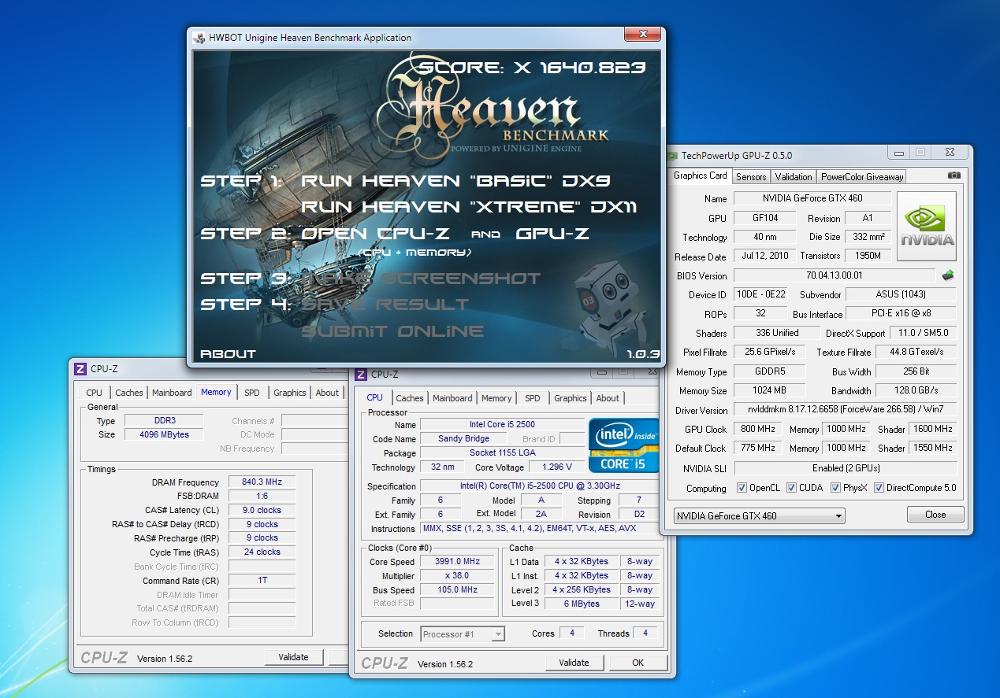The height and width of the screenshot is (698, 1000).
Task: Click the Bus Speed value 105.0 MHz
Action: pyautogui.click(x=457, y=590)
